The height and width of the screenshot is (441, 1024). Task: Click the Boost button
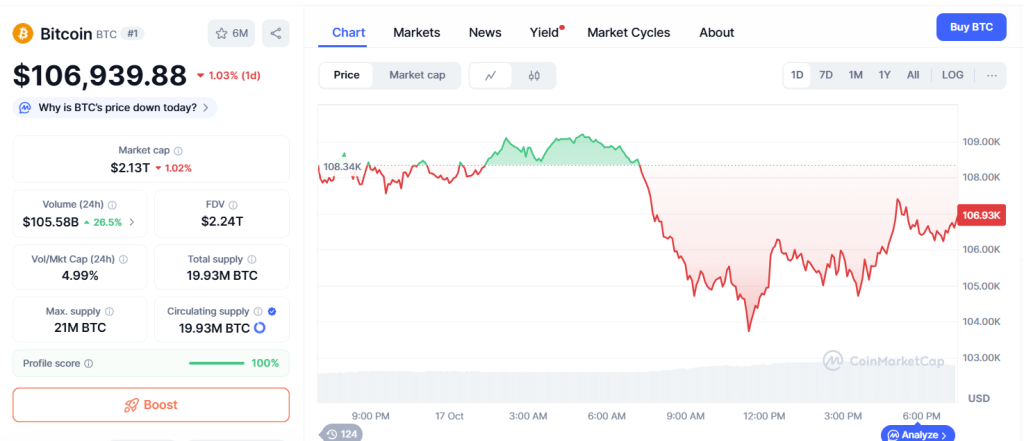[x=151, y=405]
